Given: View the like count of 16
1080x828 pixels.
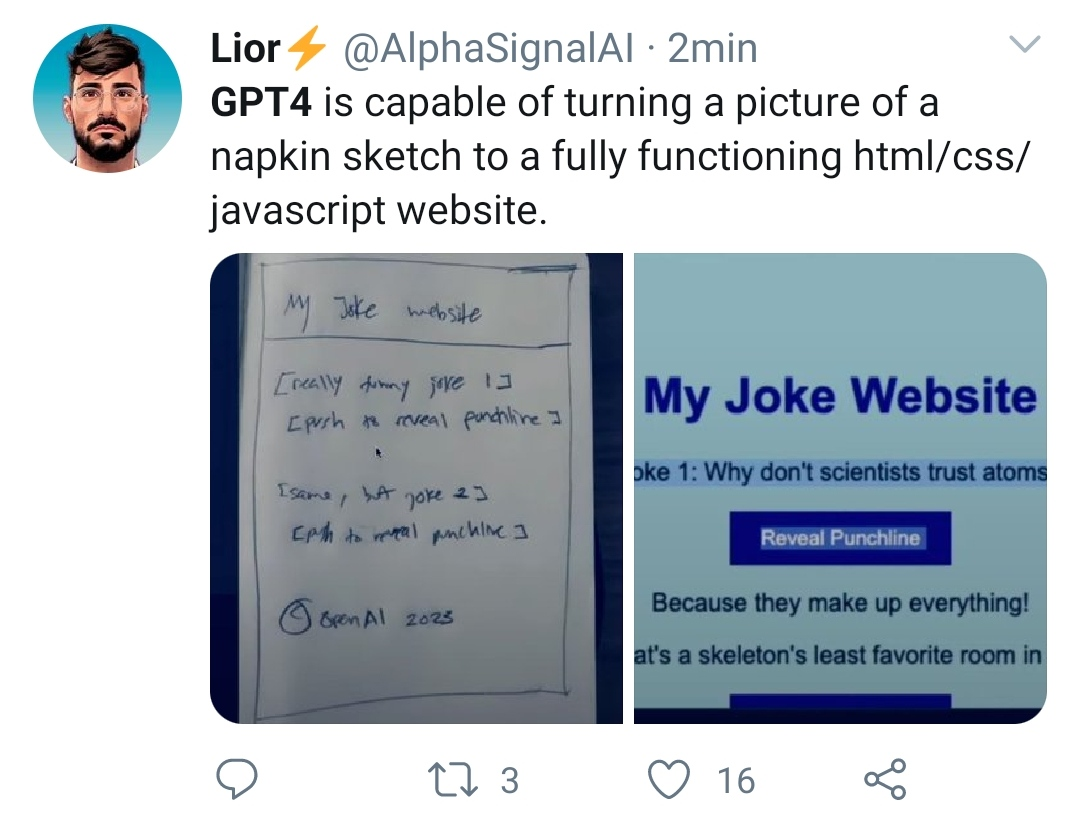Looking at the screenshot, I should (736, 780).
